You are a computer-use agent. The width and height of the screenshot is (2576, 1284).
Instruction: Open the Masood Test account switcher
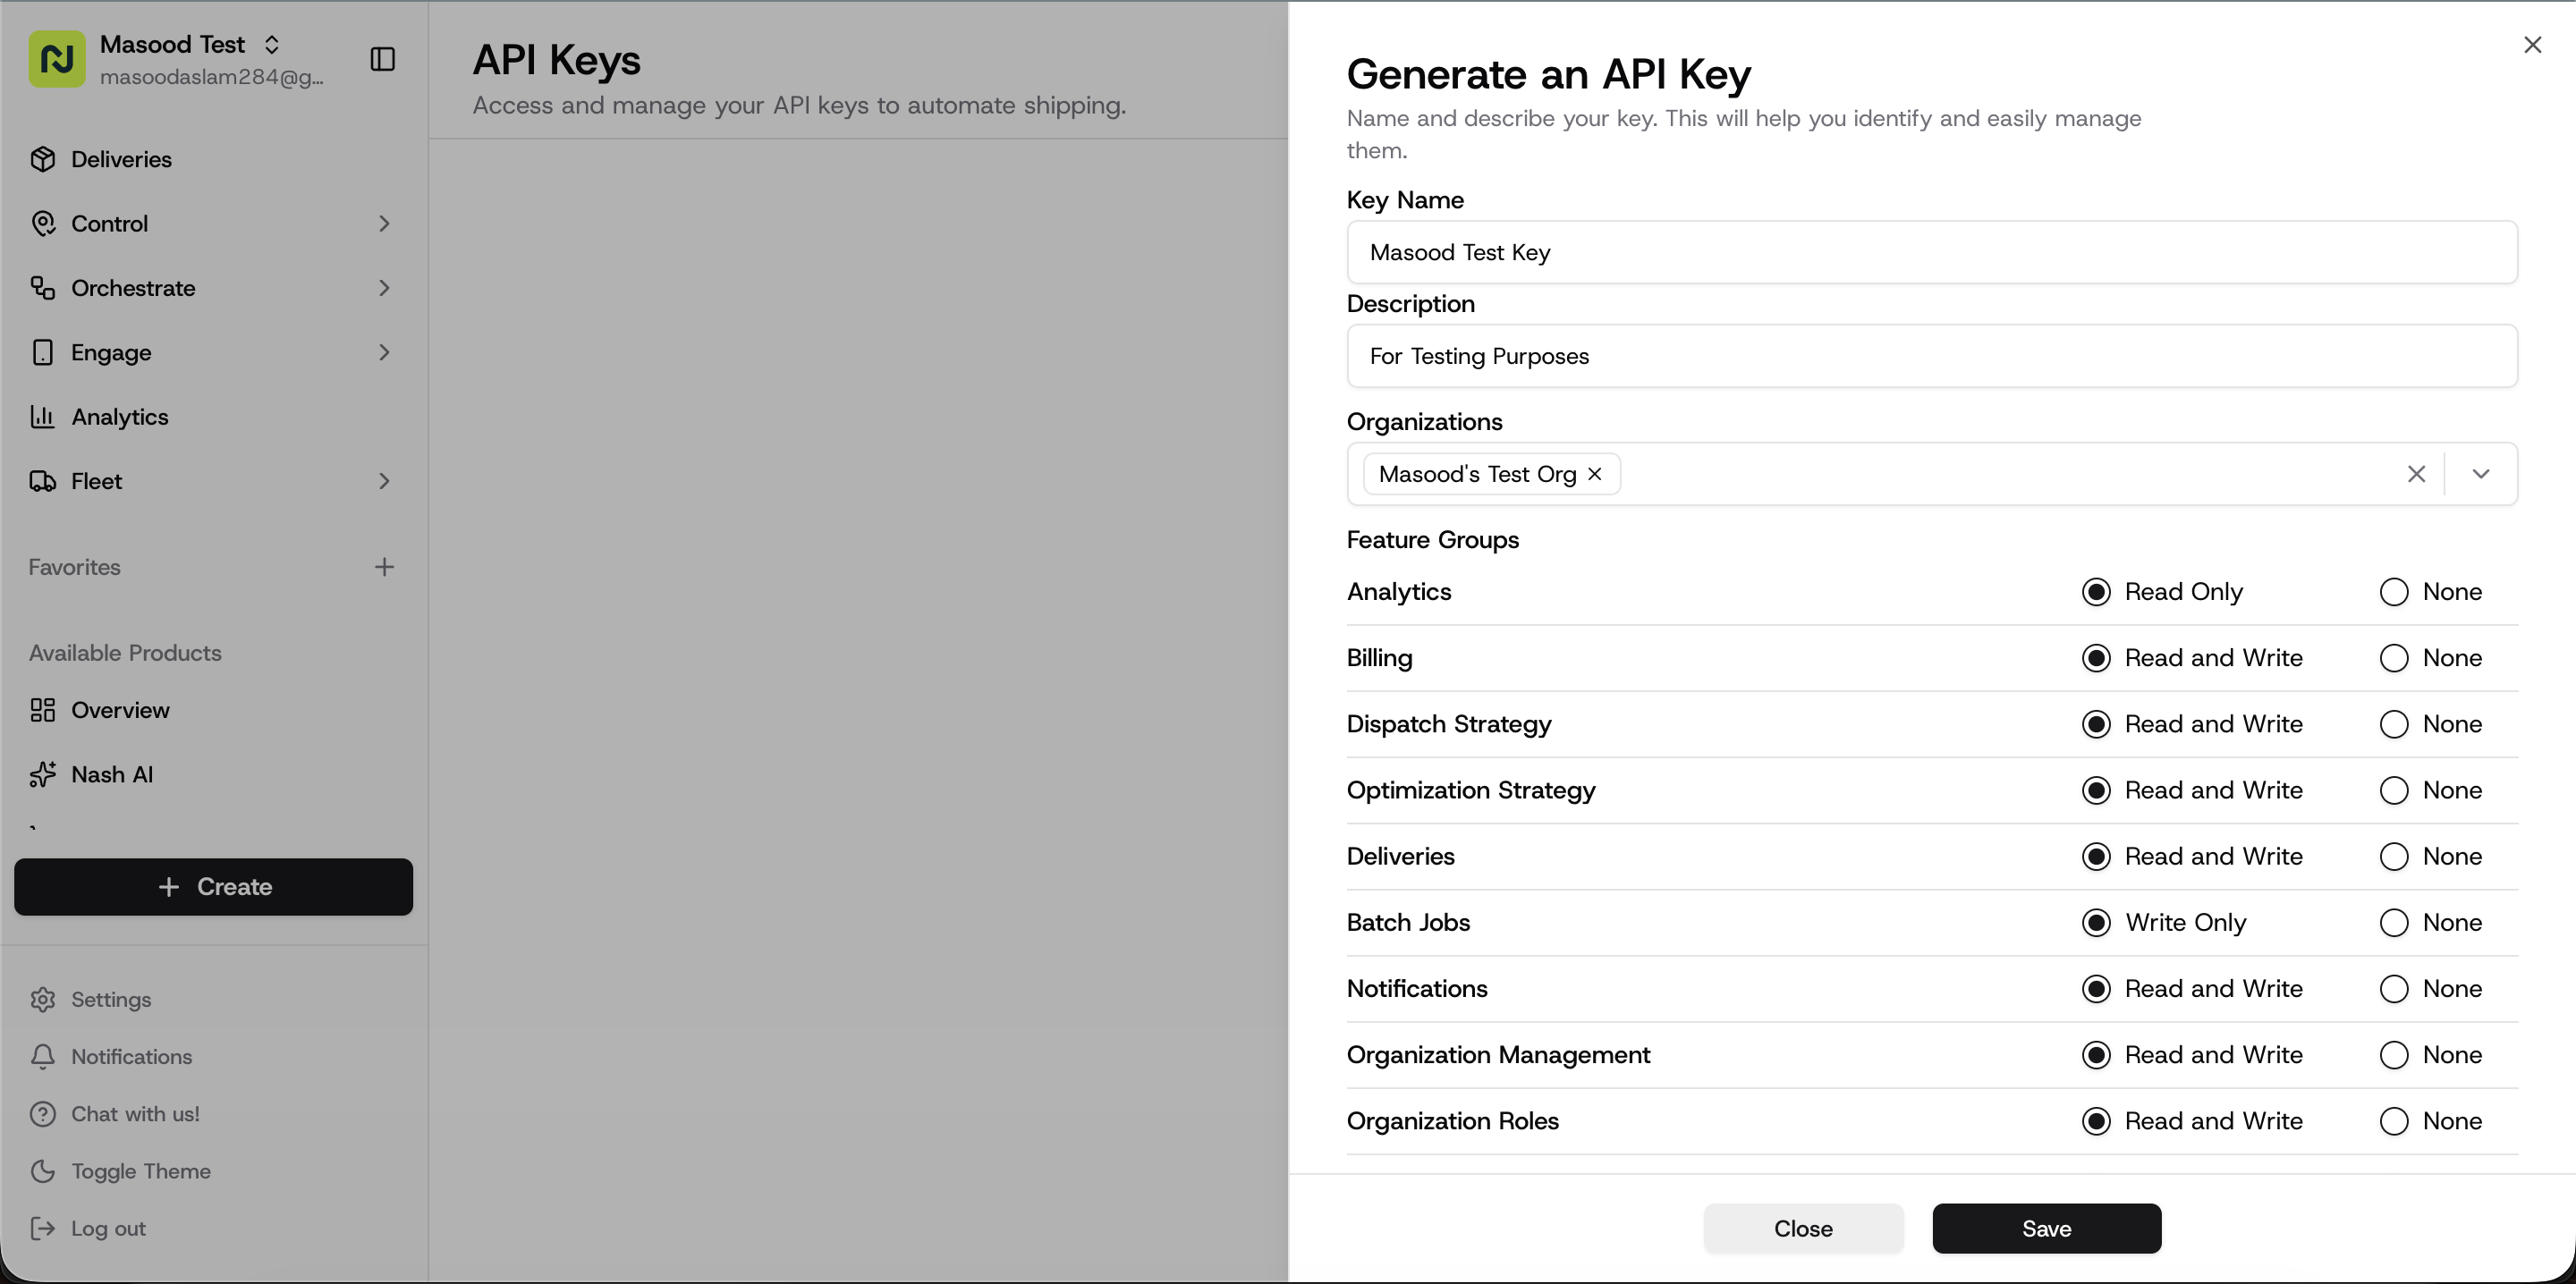coord(272,44)
